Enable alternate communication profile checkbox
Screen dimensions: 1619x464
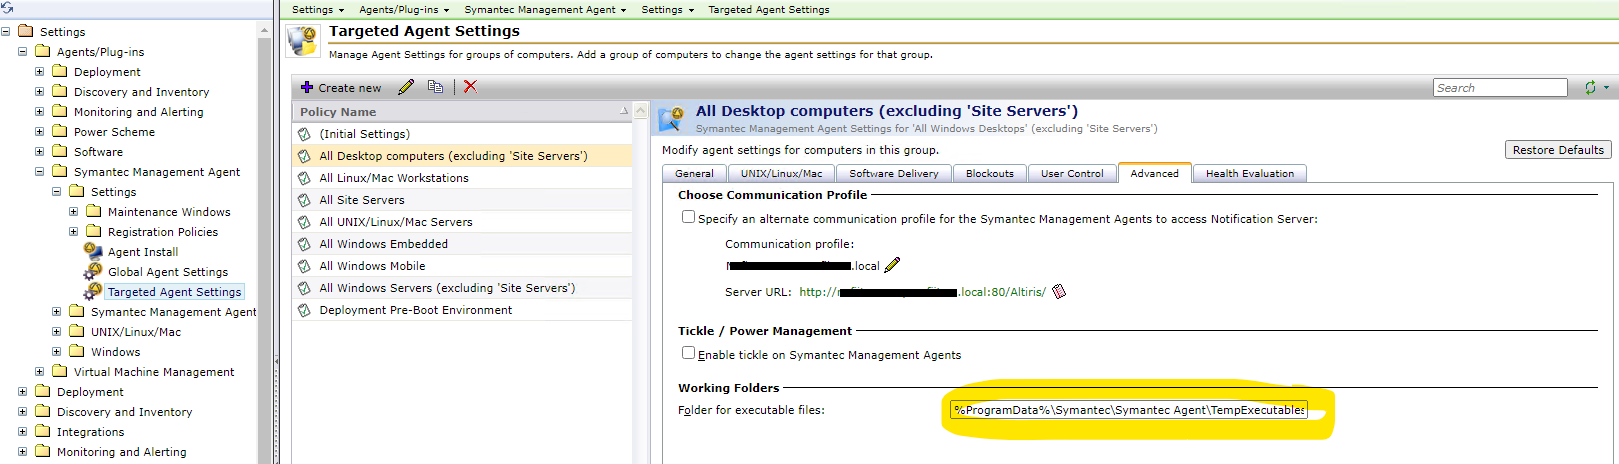[x=688, y=217]
